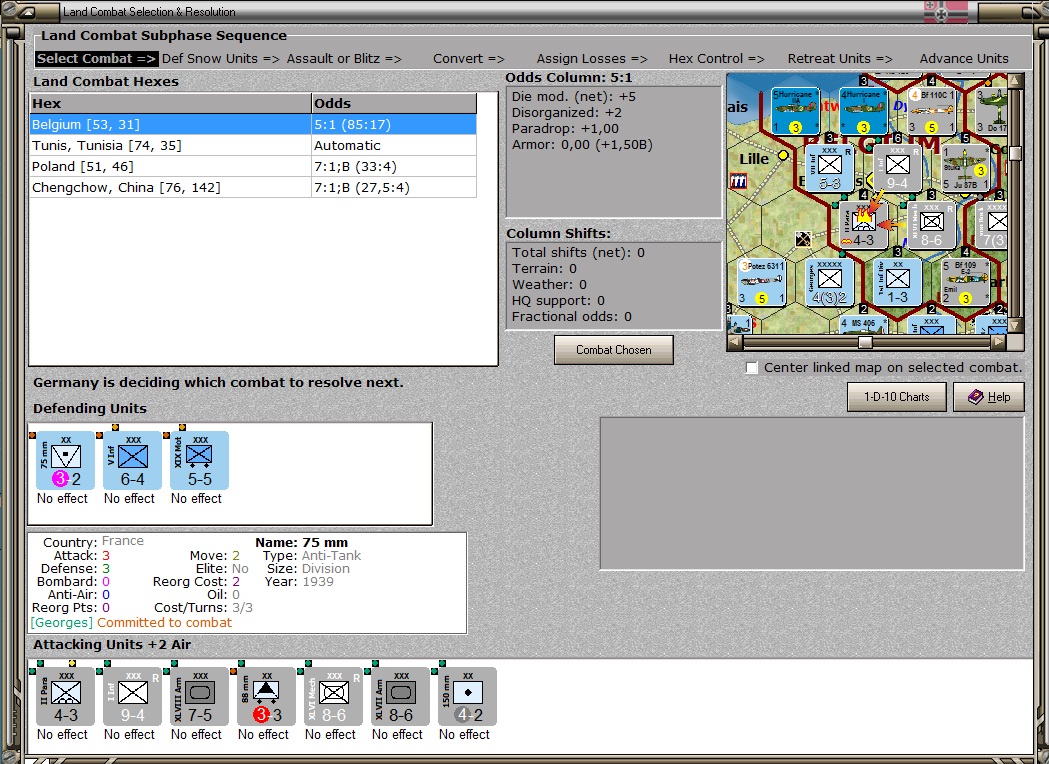Click the Potez 631 aircraft counter on map
Screen dimensions: 1049x764
(761, 282)
